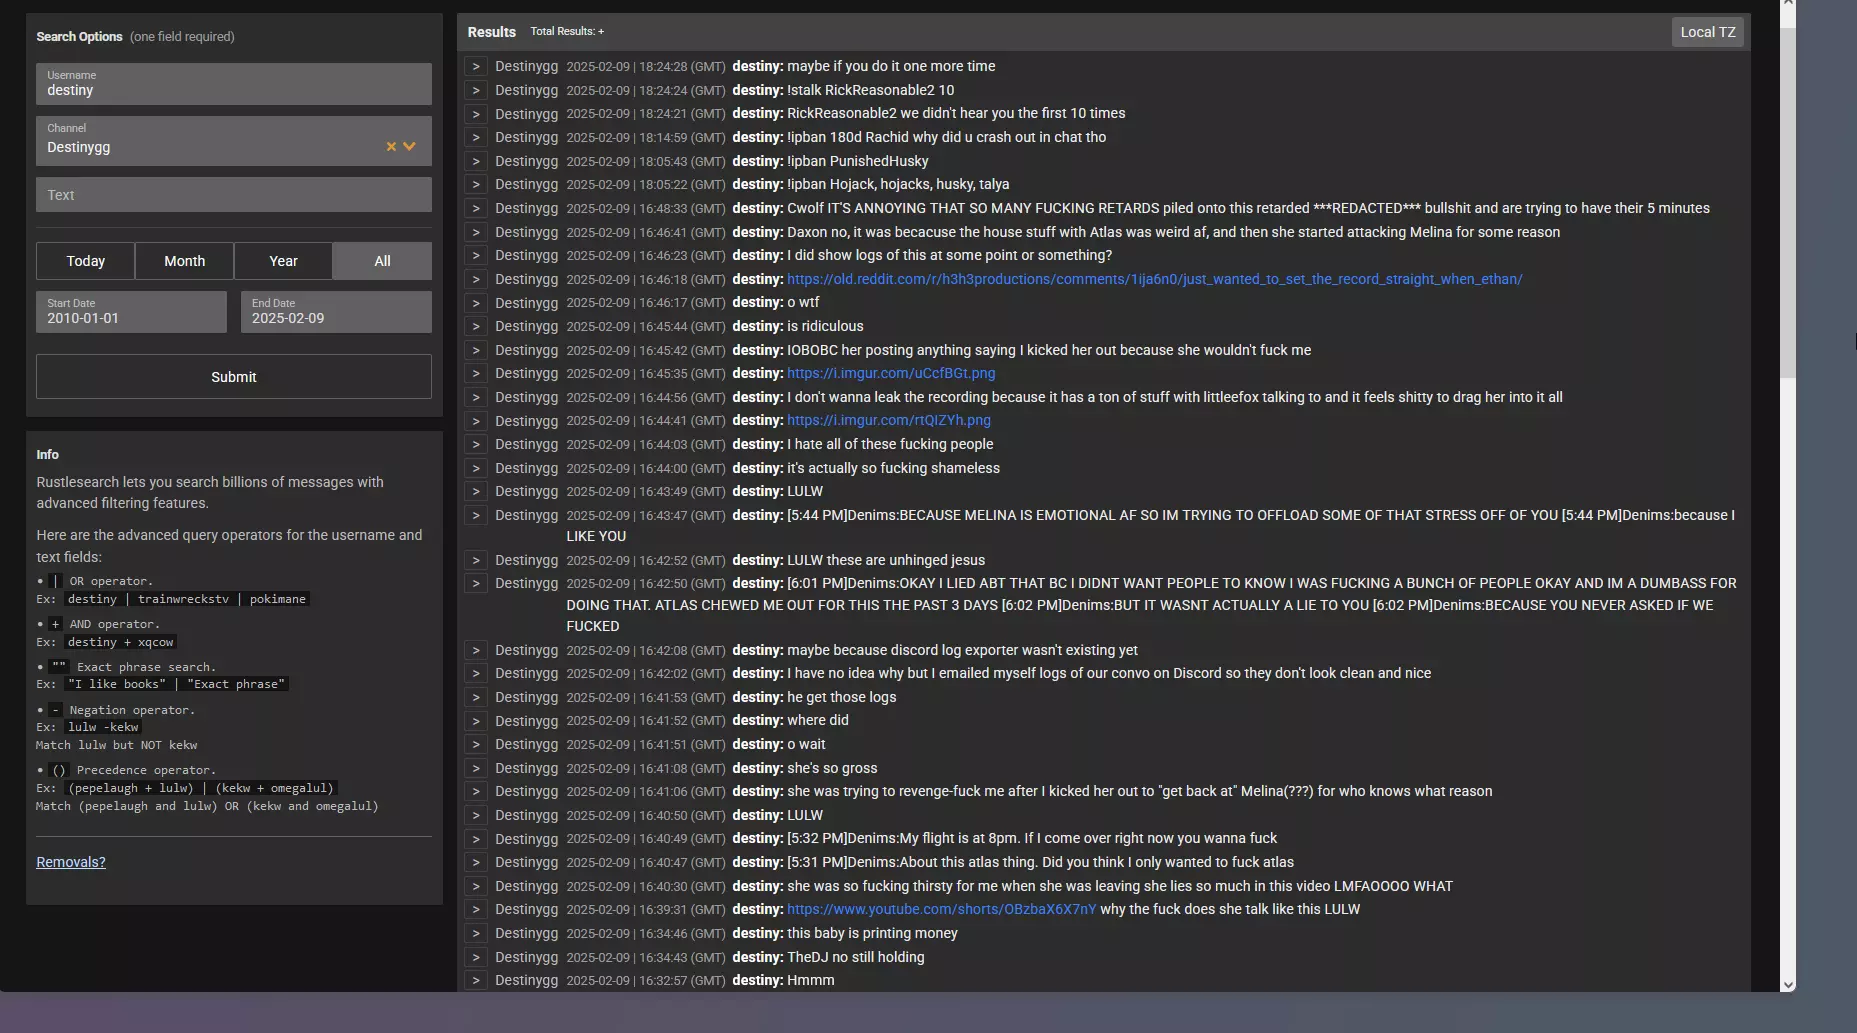Expand the '[5:44 PM]Denims:BECAUSE MELINA' row
Viewport: 1857px width, 1033px height.
click(x=476, y=515)
